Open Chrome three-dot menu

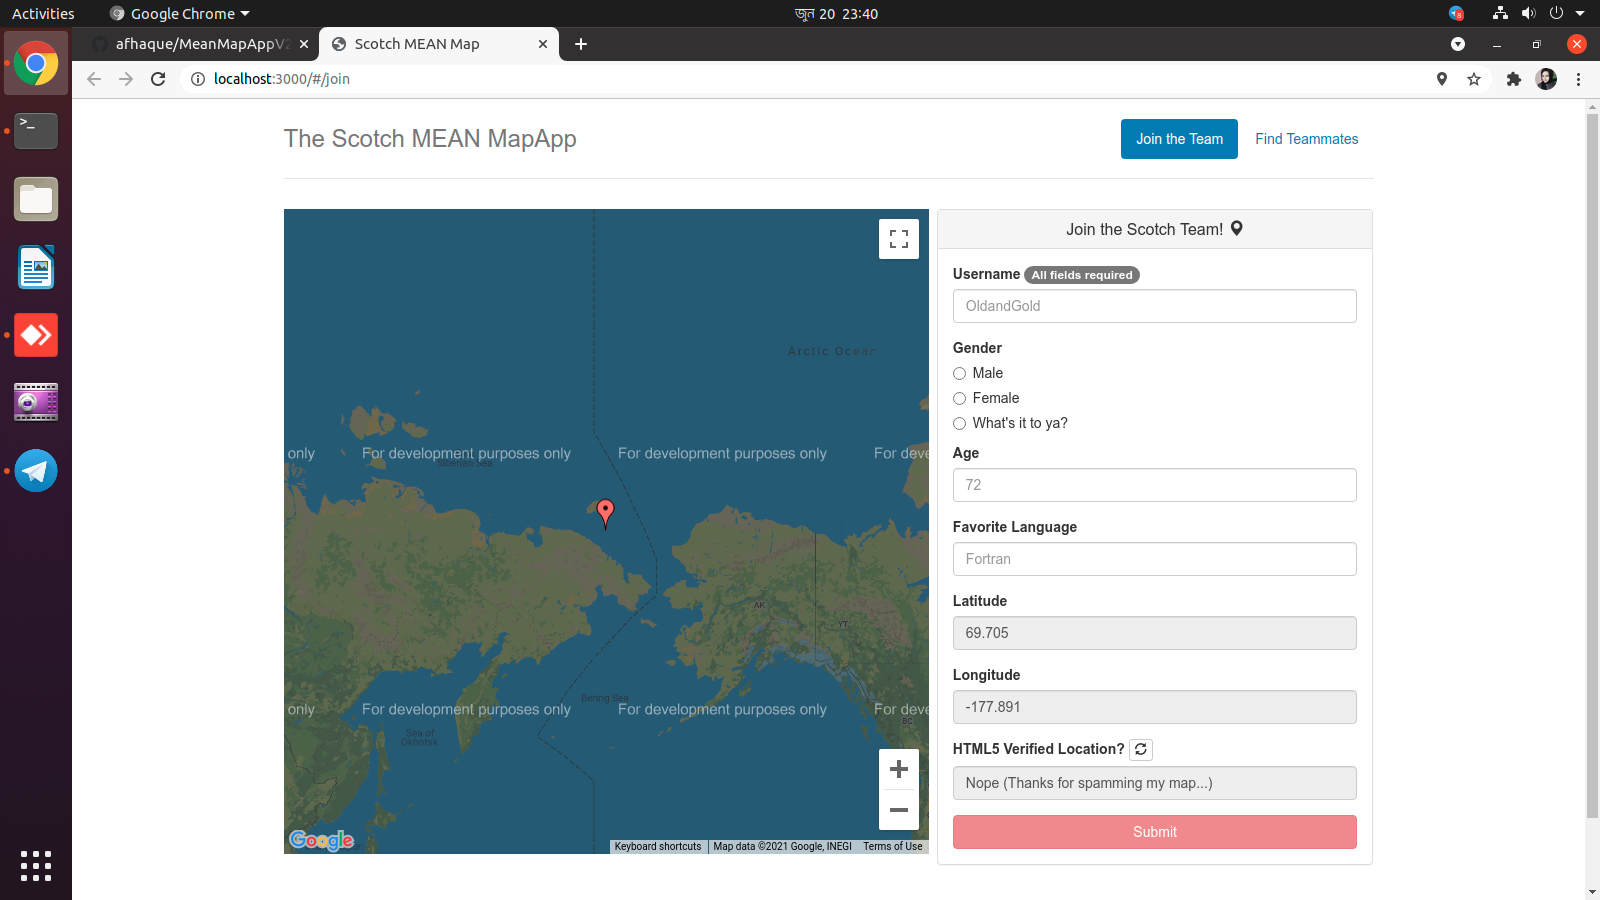(x=1579, y=79)
